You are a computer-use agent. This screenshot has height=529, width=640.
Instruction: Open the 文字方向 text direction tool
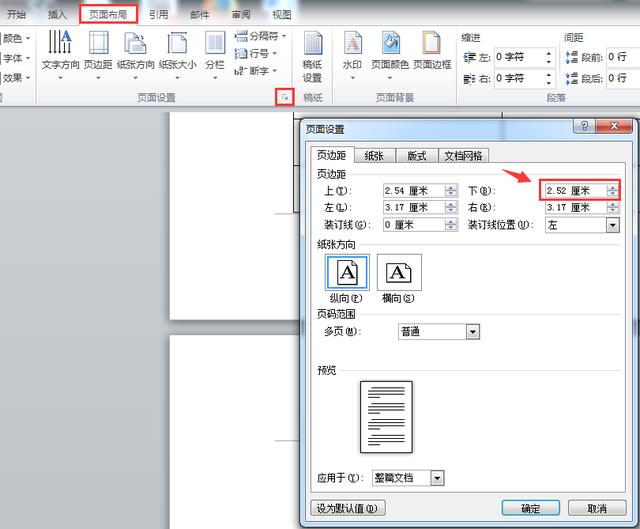point(60,54)
